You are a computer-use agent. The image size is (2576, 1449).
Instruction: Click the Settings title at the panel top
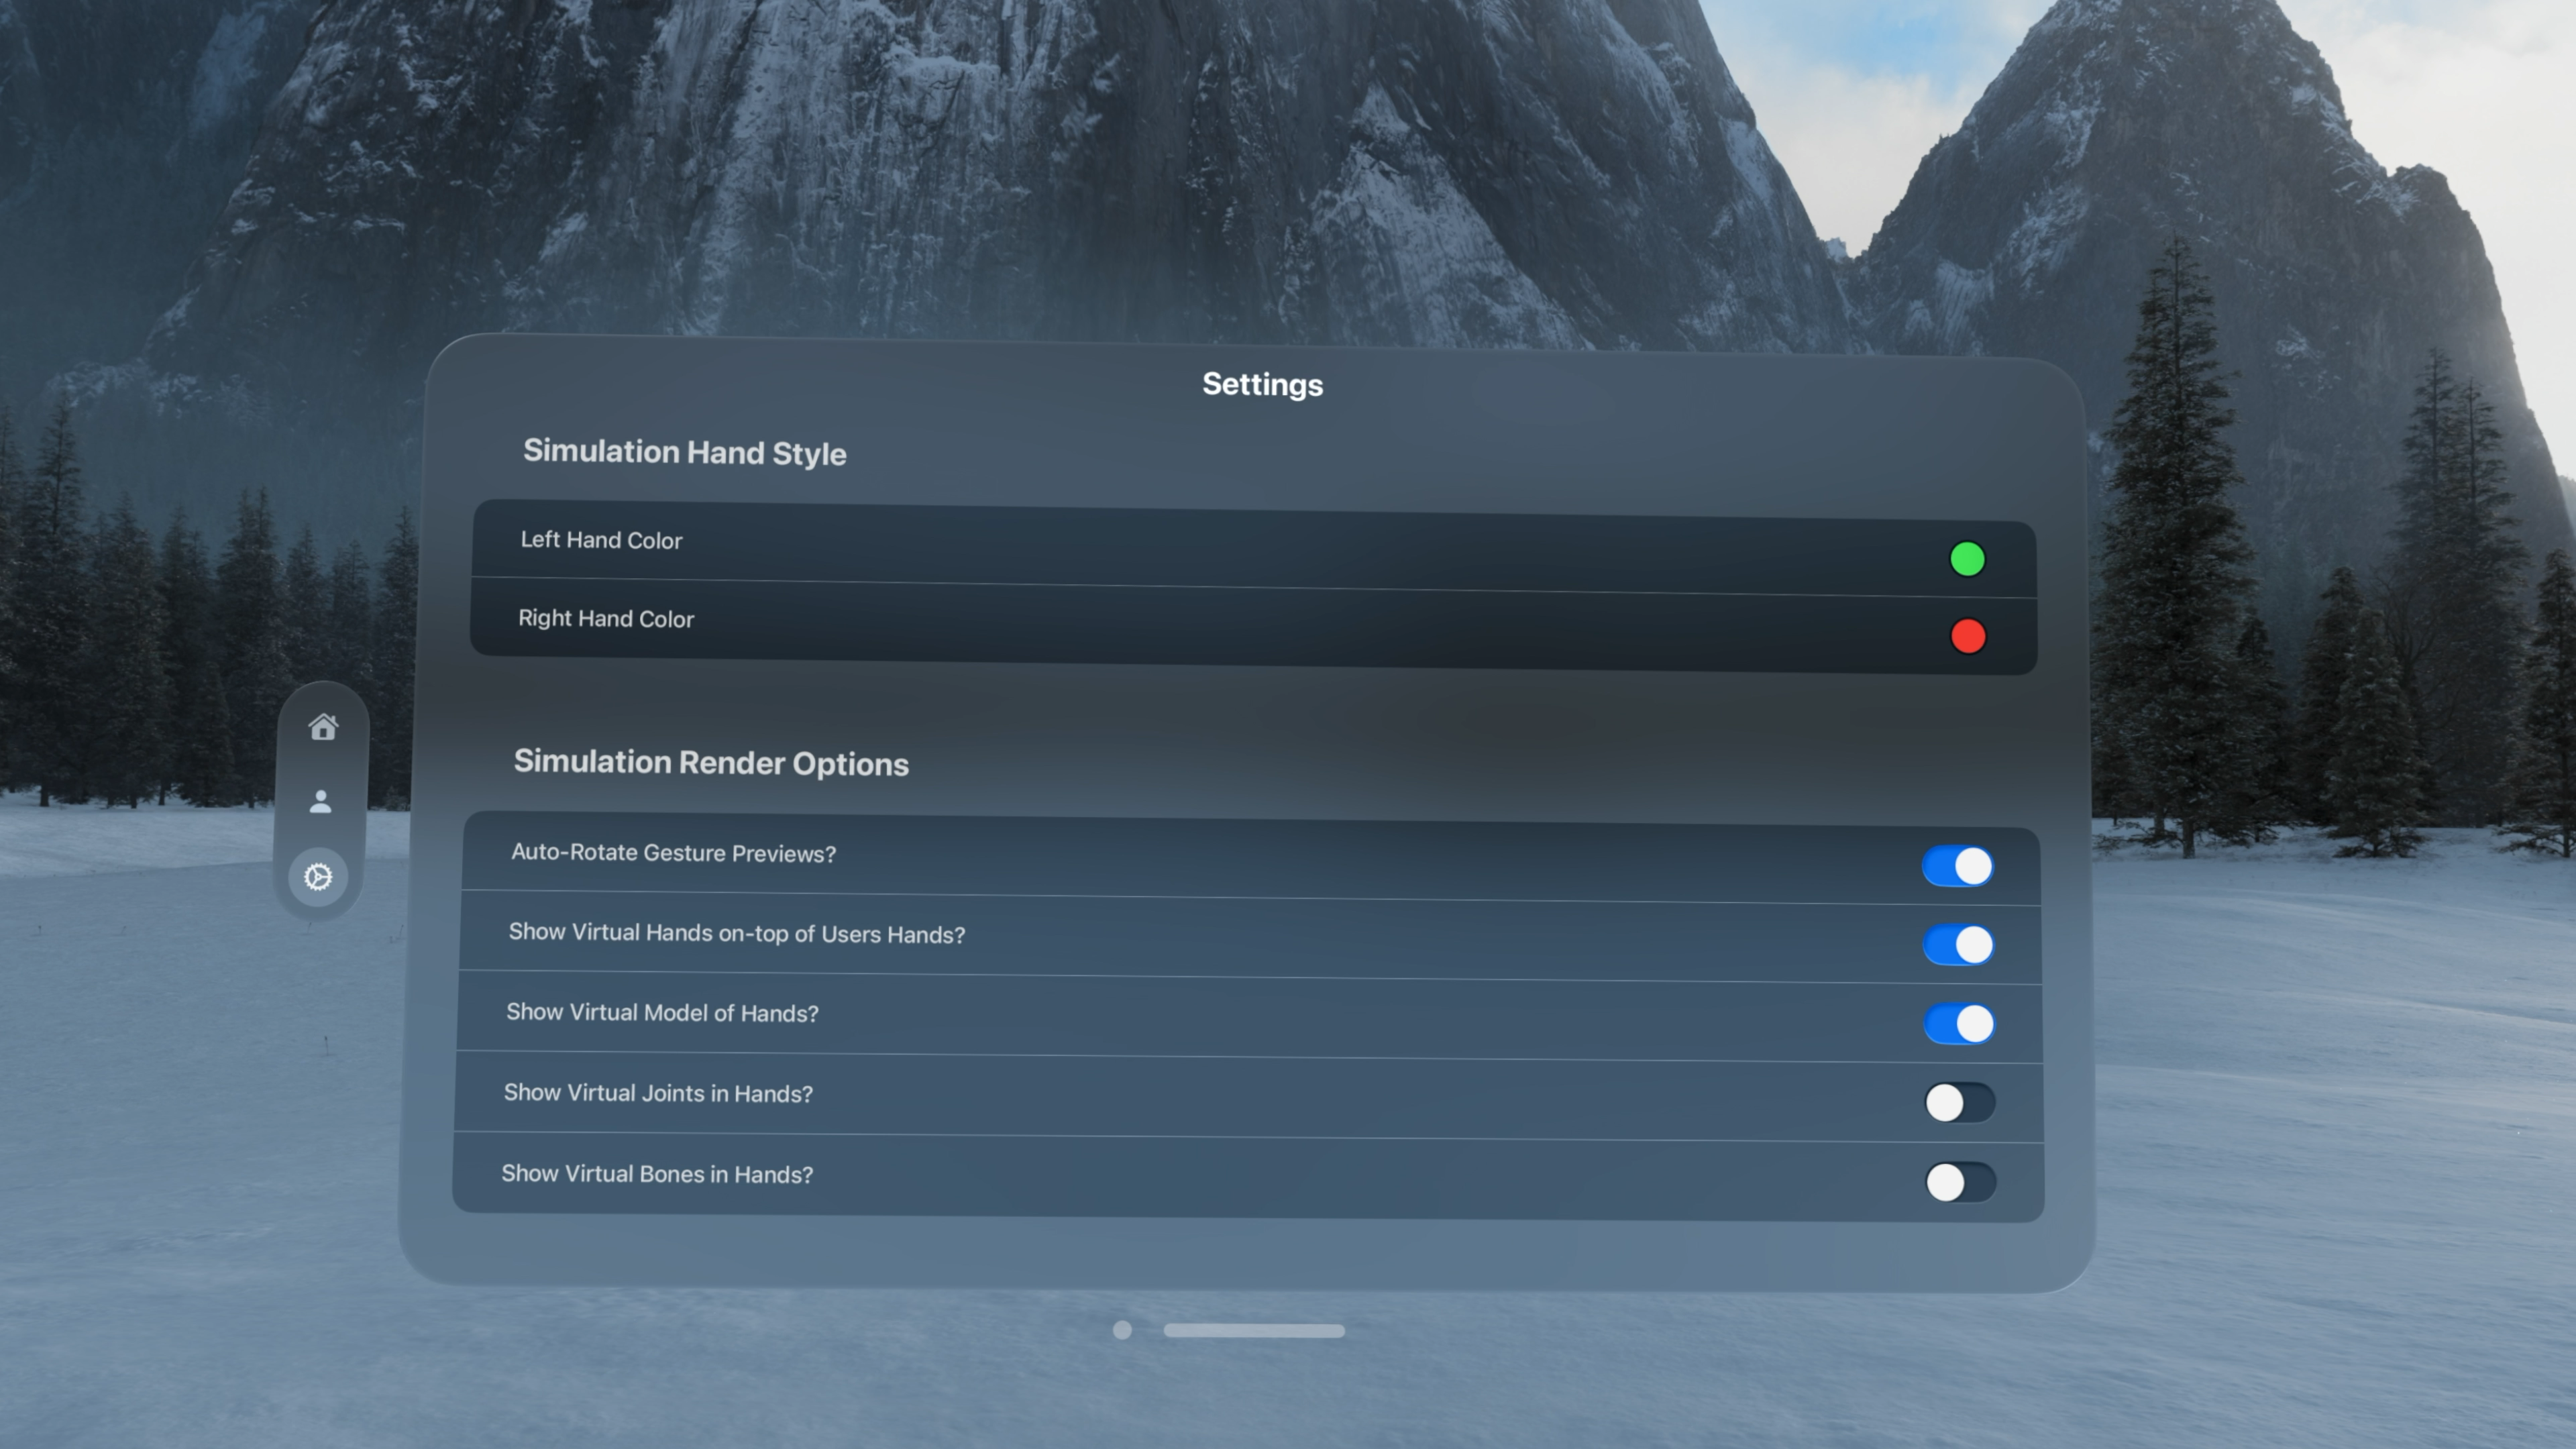coord(1262,384)
